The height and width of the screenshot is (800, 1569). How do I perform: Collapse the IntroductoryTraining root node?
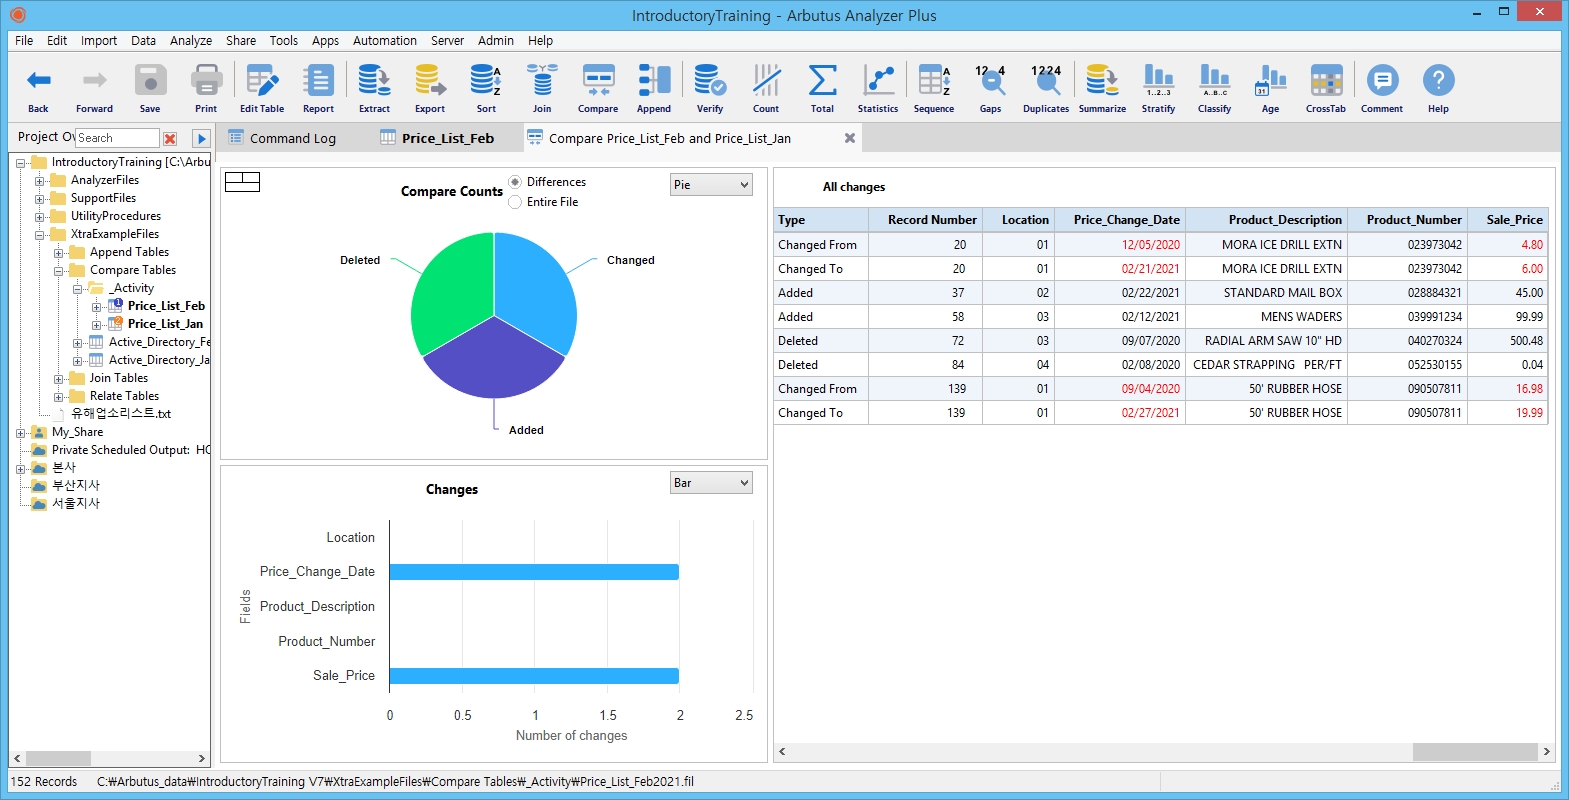[21, 162]
